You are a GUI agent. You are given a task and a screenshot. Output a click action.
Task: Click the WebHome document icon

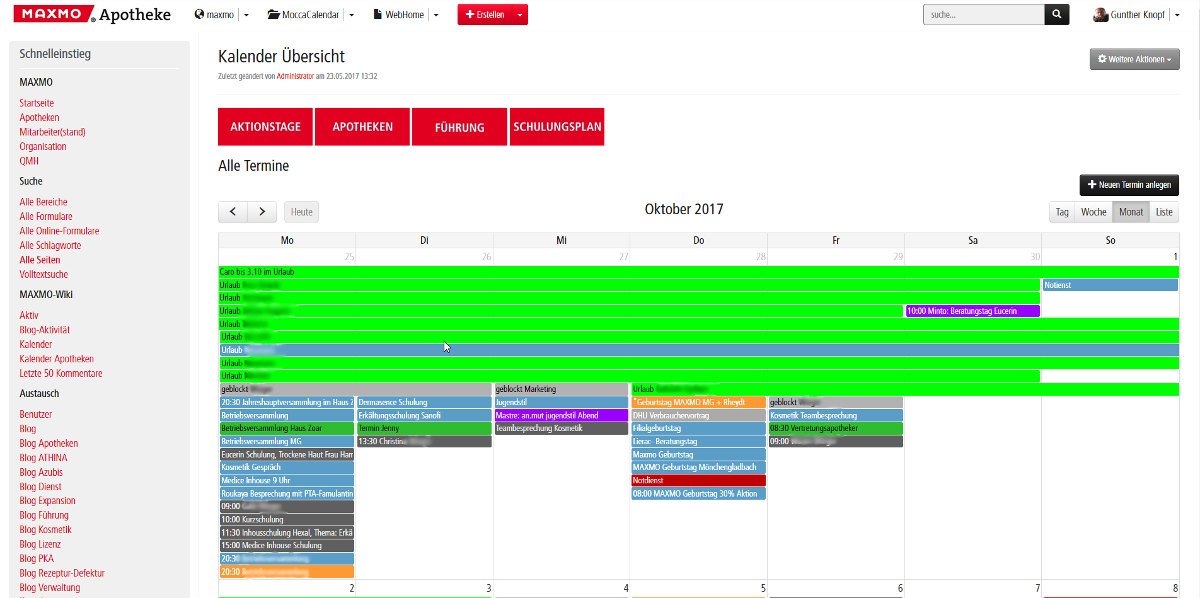pos(377,15)
